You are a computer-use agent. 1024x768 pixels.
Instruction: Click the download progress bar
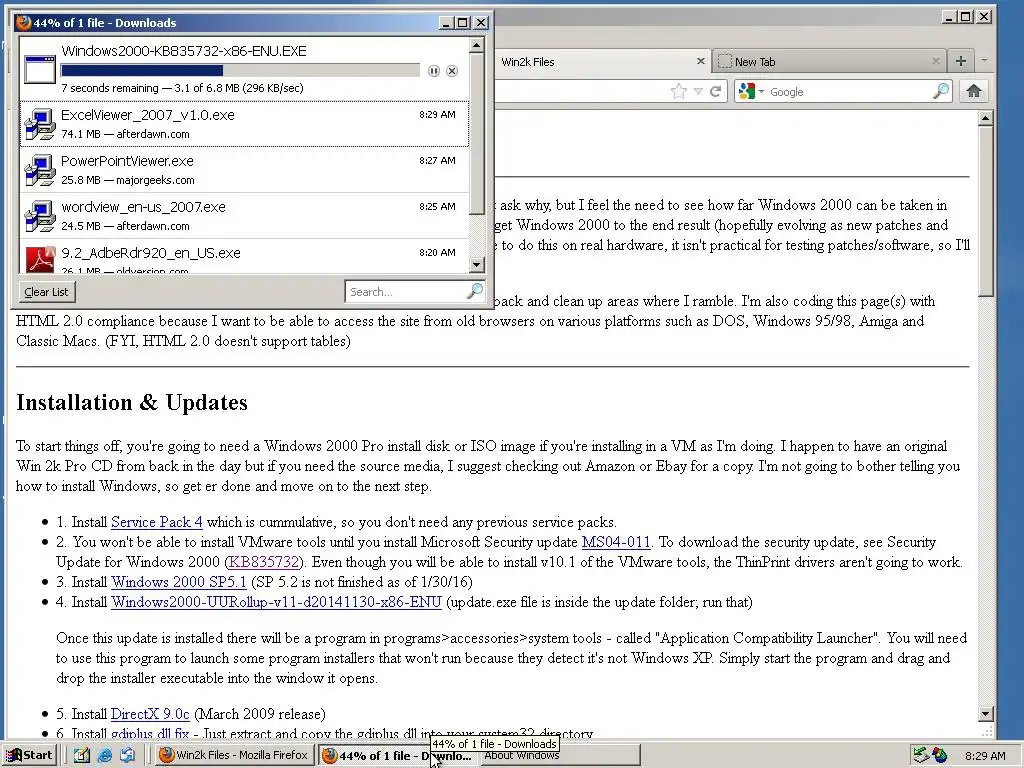click(x=240, y=71)
